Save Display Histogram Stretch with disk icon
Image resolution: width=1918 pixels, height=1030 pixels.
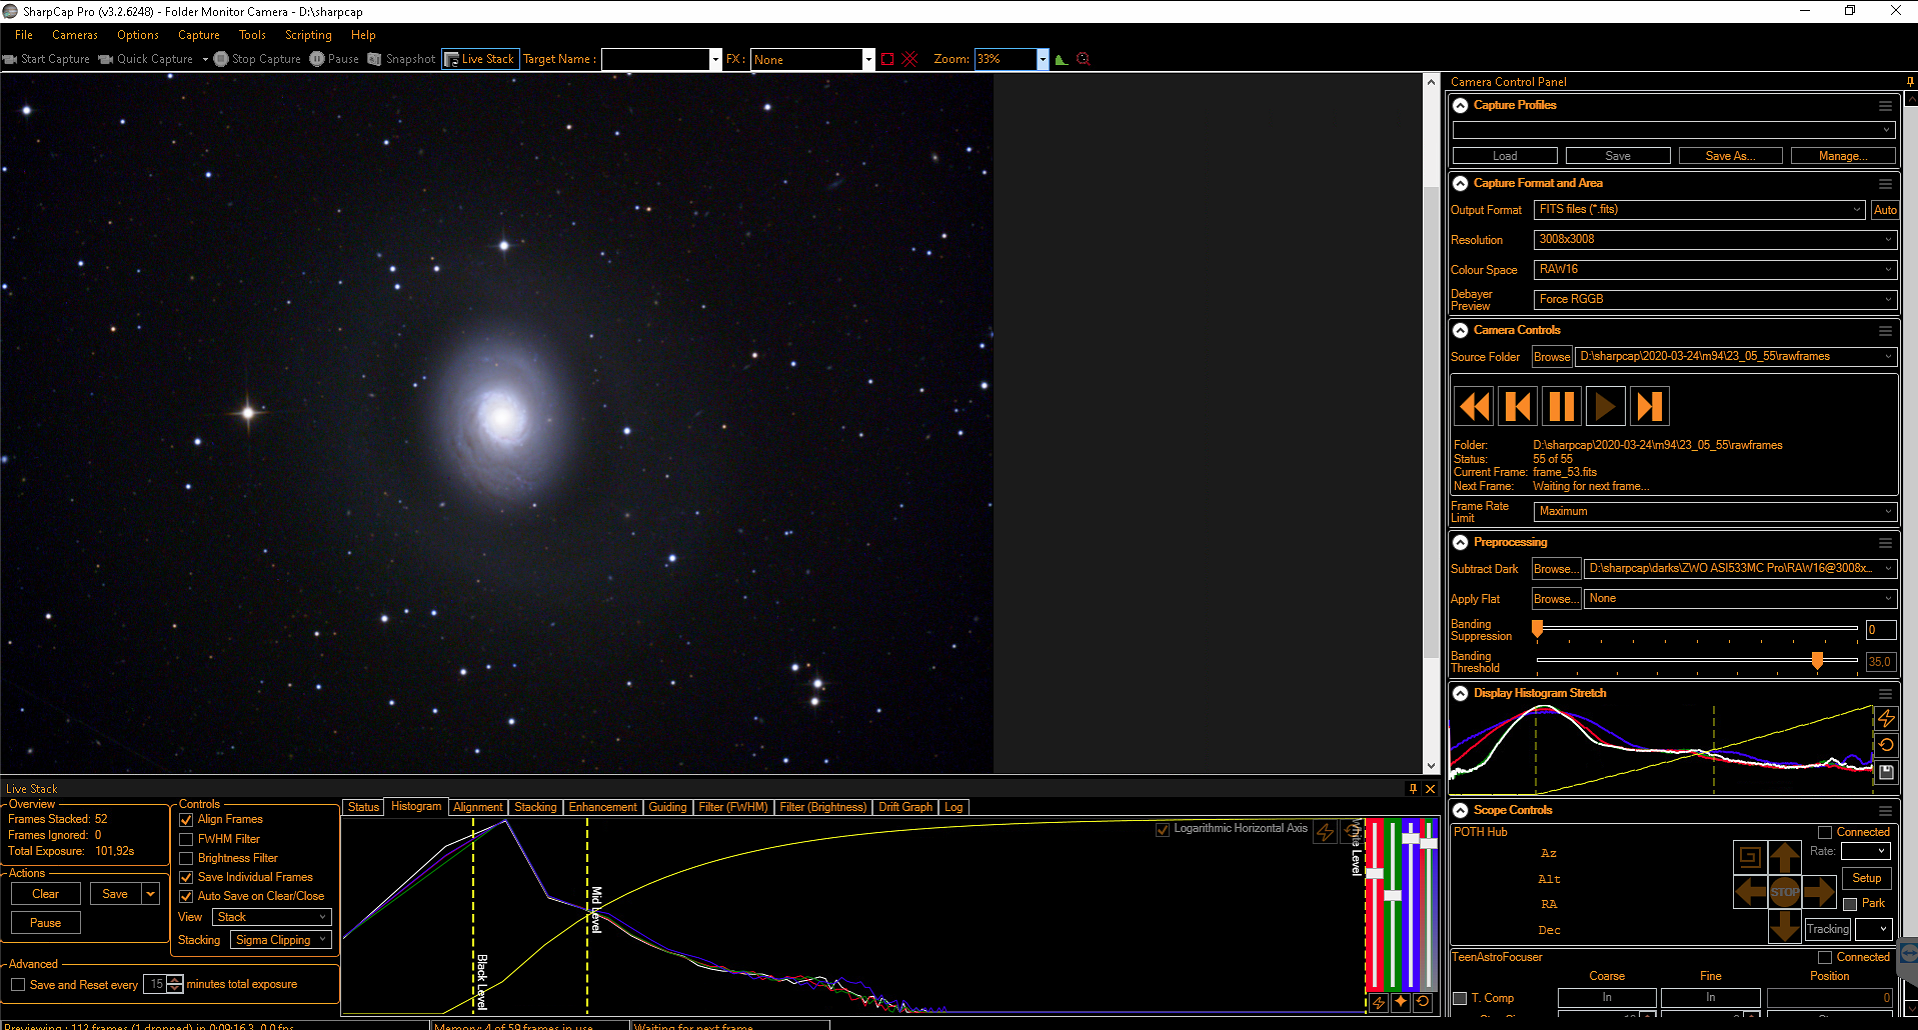[x=1886, y=772]
